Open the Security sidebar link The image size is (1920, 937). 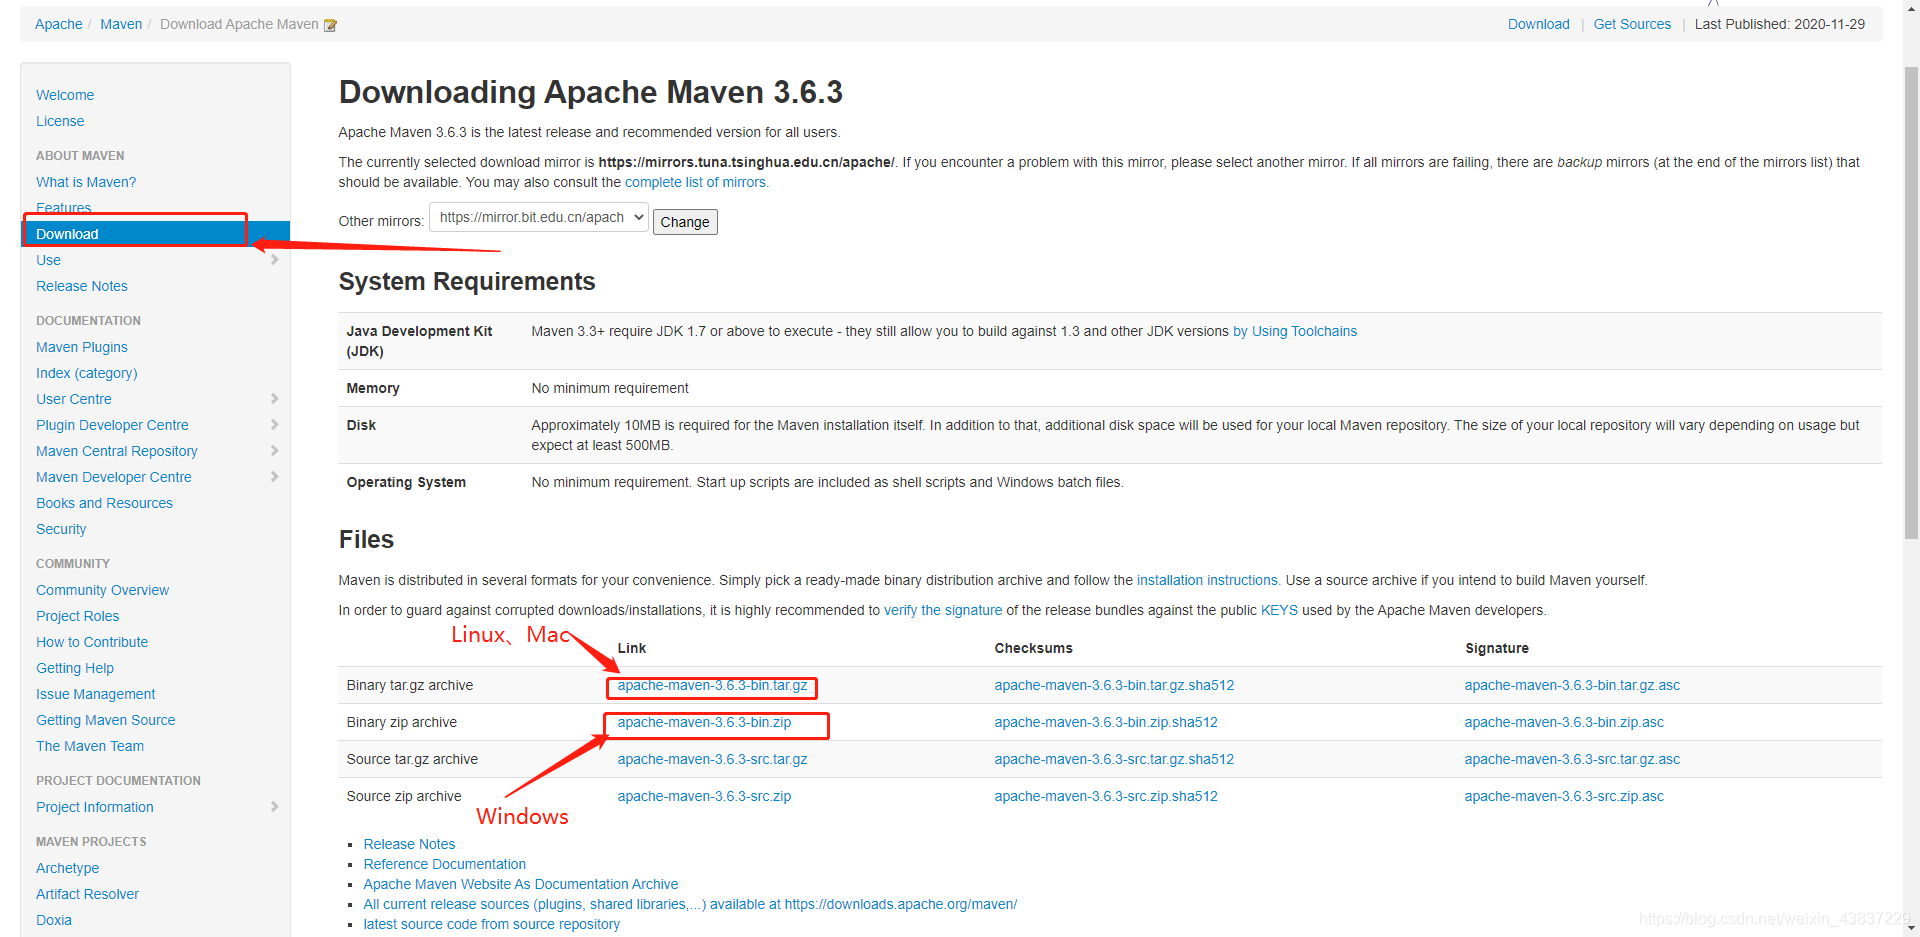pyautogui.click(x=61, y=529)
